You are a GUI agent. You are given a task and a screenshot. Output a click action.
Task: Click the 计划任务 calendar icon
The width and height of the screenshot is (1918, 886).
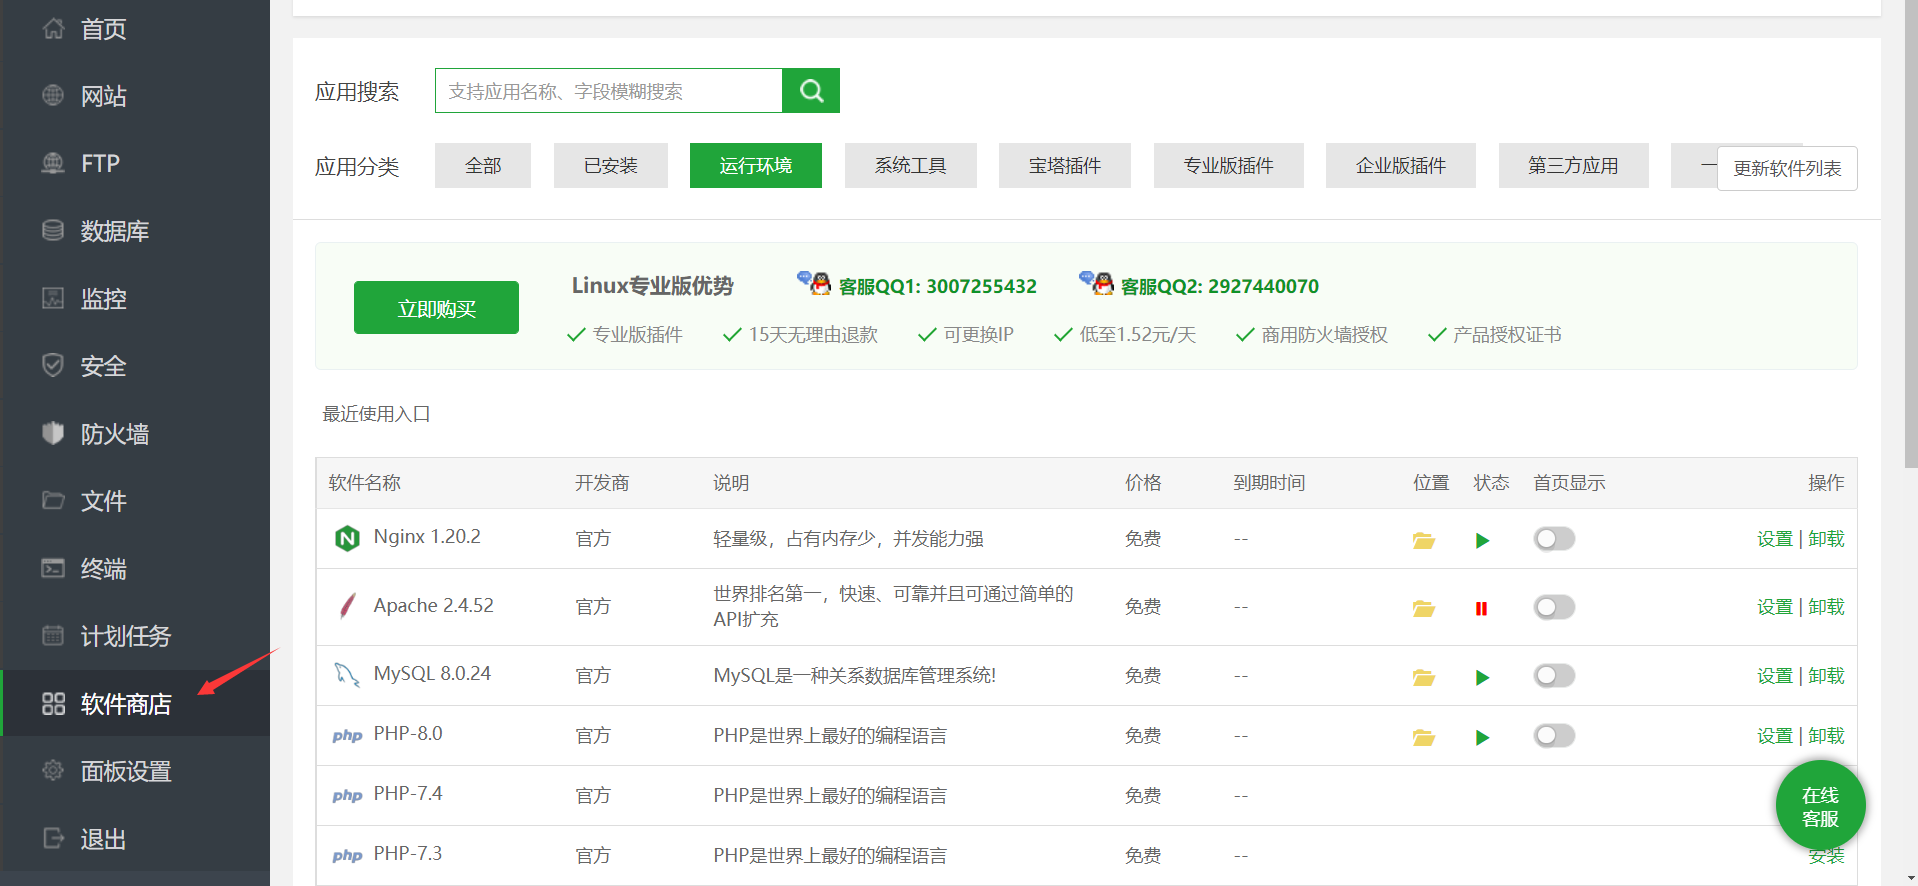(54, 635)
